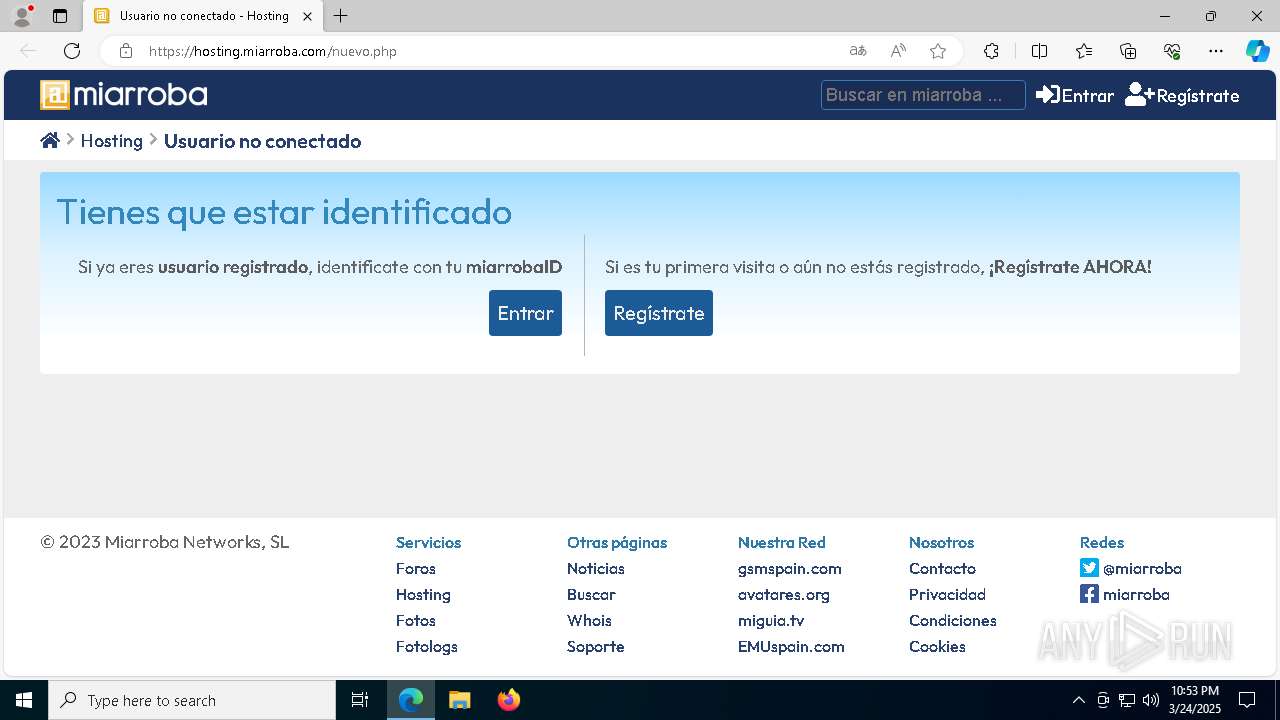Click the miarroba logo
The image size is (1280, 720).
coord(124,95)
